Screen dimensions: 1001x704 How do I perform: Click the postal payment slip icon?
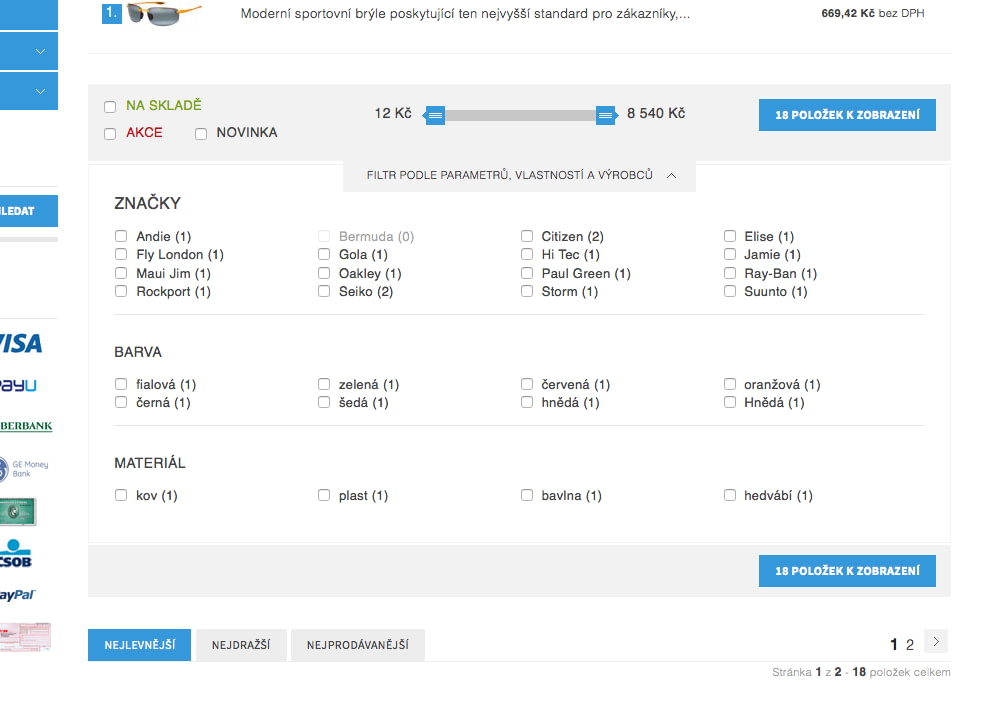point(25,637)
